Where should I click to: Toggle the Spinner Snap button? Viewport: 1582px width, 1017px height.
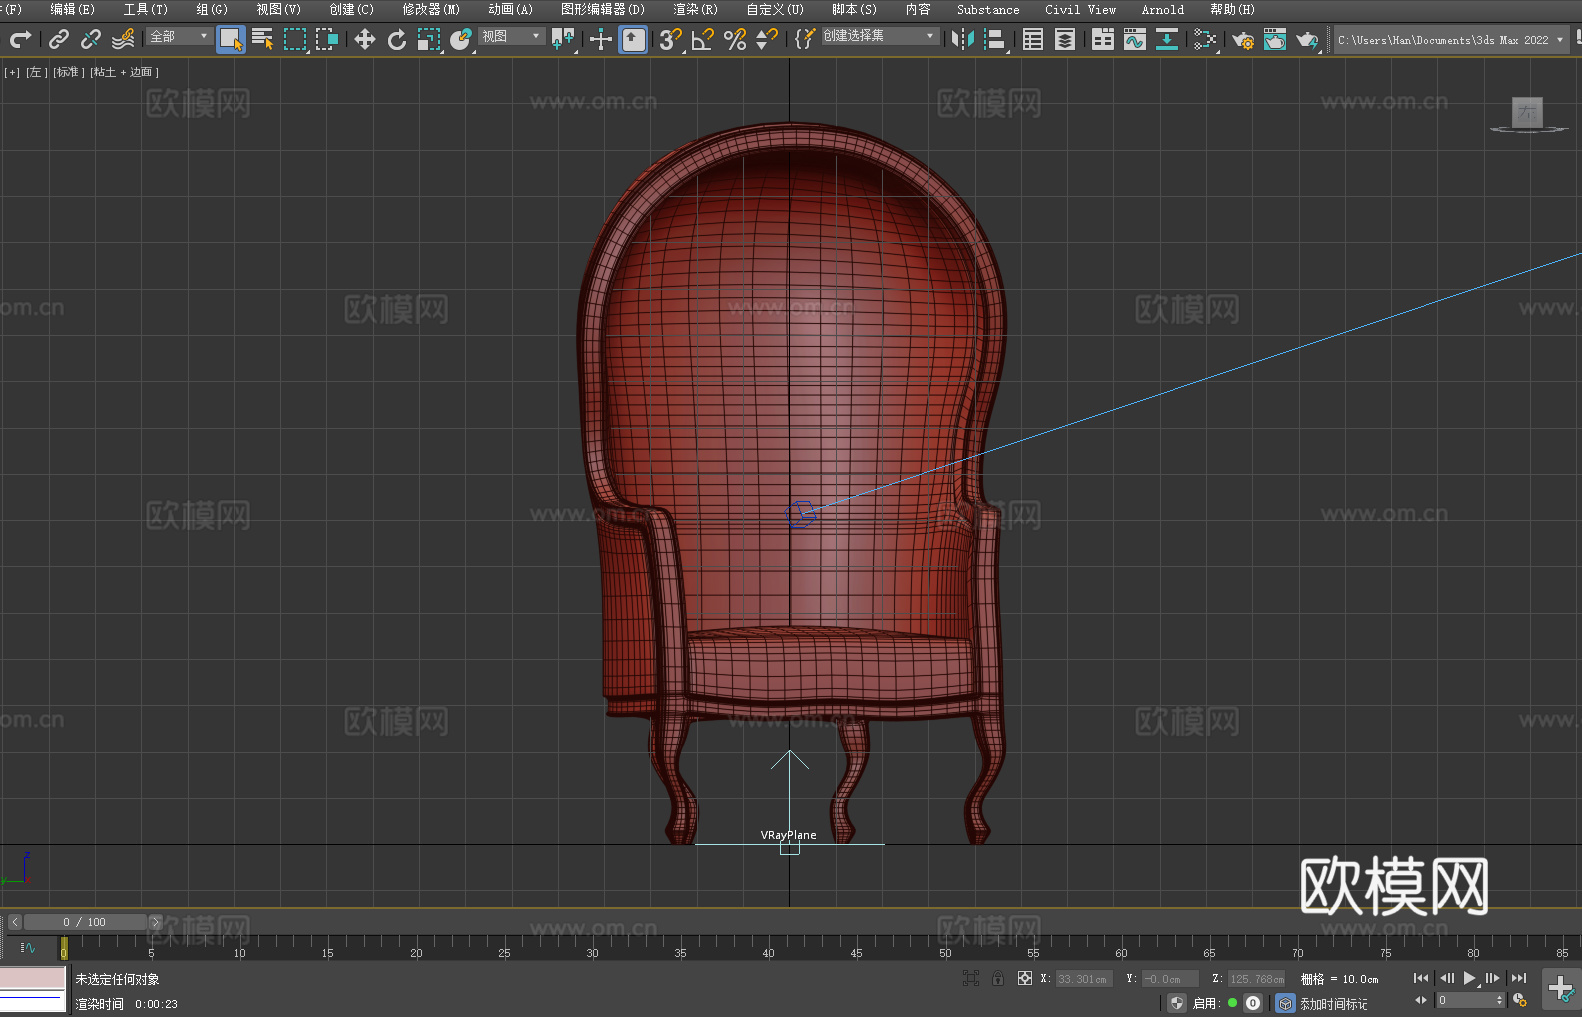(767, 39)
